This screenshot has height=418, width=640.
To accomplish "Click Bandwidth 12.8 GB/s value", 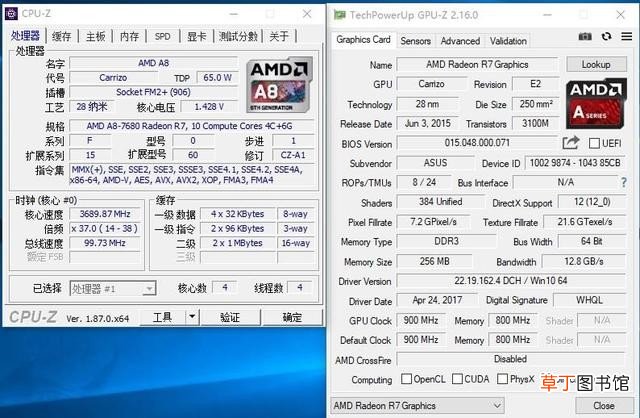I will tap(584, 261).
